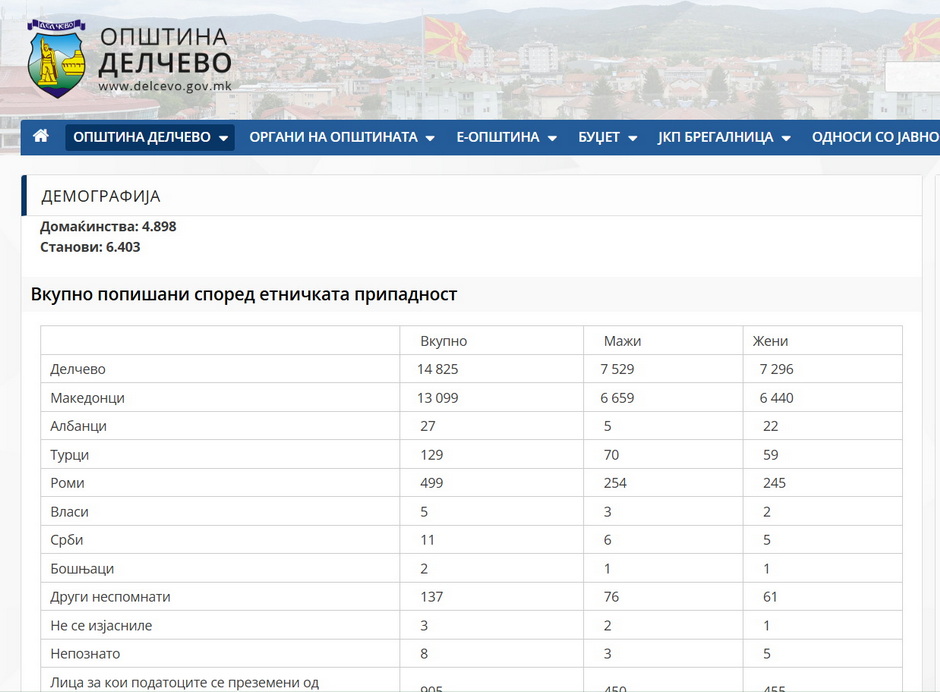Screen dimensions: 940x692
Task: Click the ОПШТИНА ДЕЛЧЕВО site title text
Action: (x=165, y=50)
